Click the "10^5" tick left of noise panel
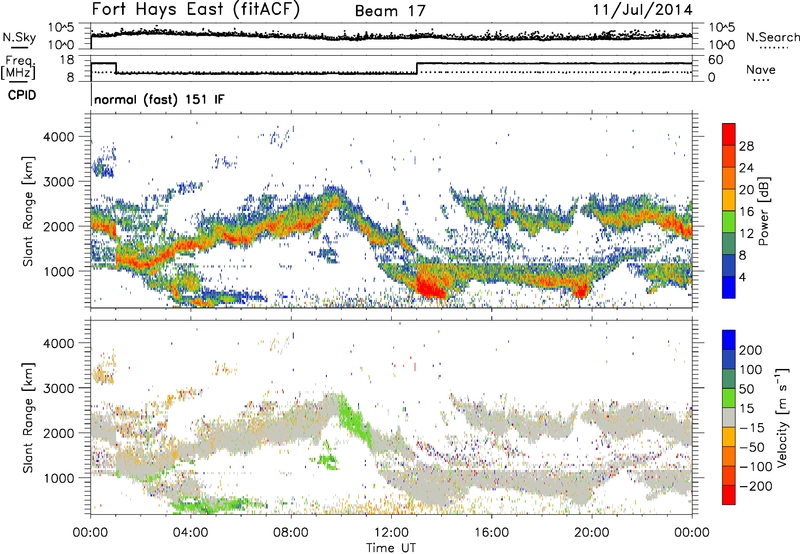Viewport: 800px width, 554px height. point(61,28)
